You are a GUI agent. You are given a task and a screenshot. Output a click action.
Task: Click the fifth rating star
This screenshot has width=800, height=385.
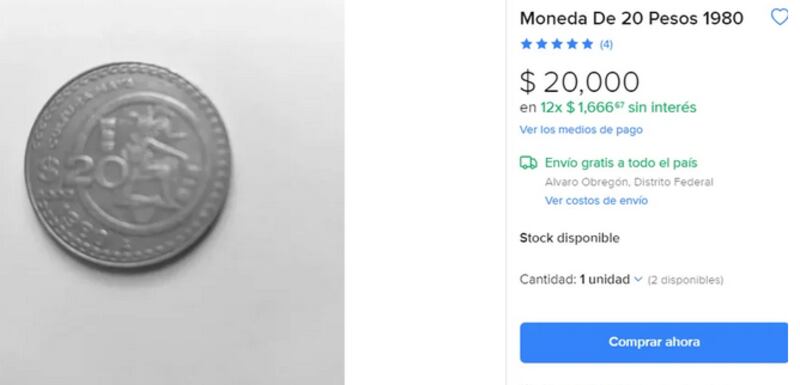pos(588,44)
